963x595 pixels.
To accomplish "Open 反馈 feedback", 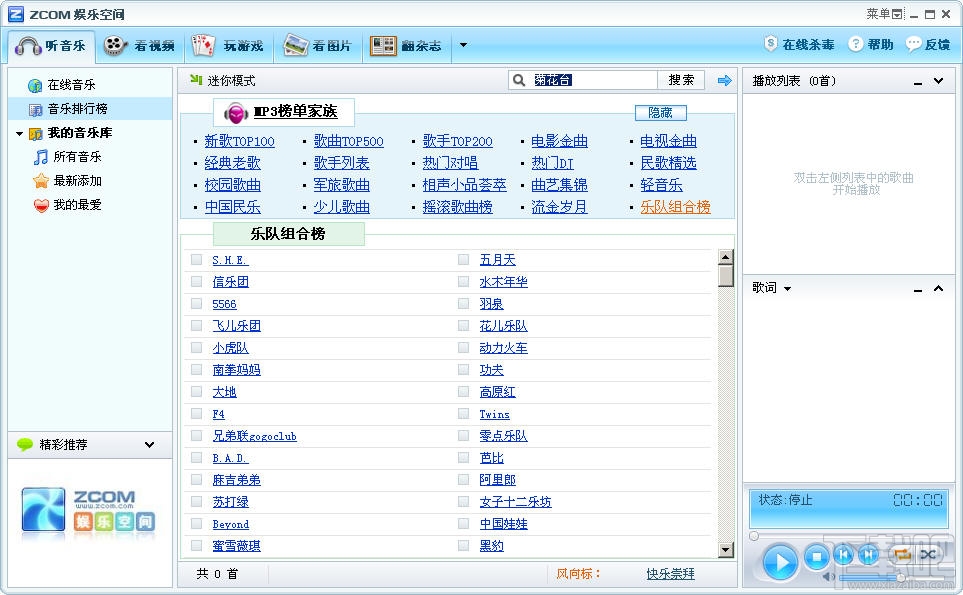I will coord(927,44).
